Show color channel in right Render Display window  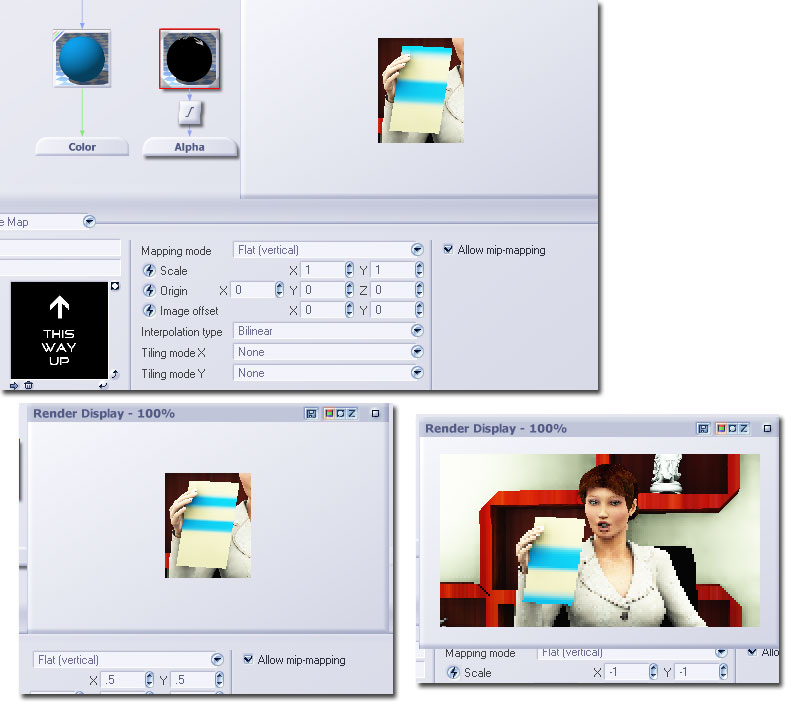click(x=721, y=429)
